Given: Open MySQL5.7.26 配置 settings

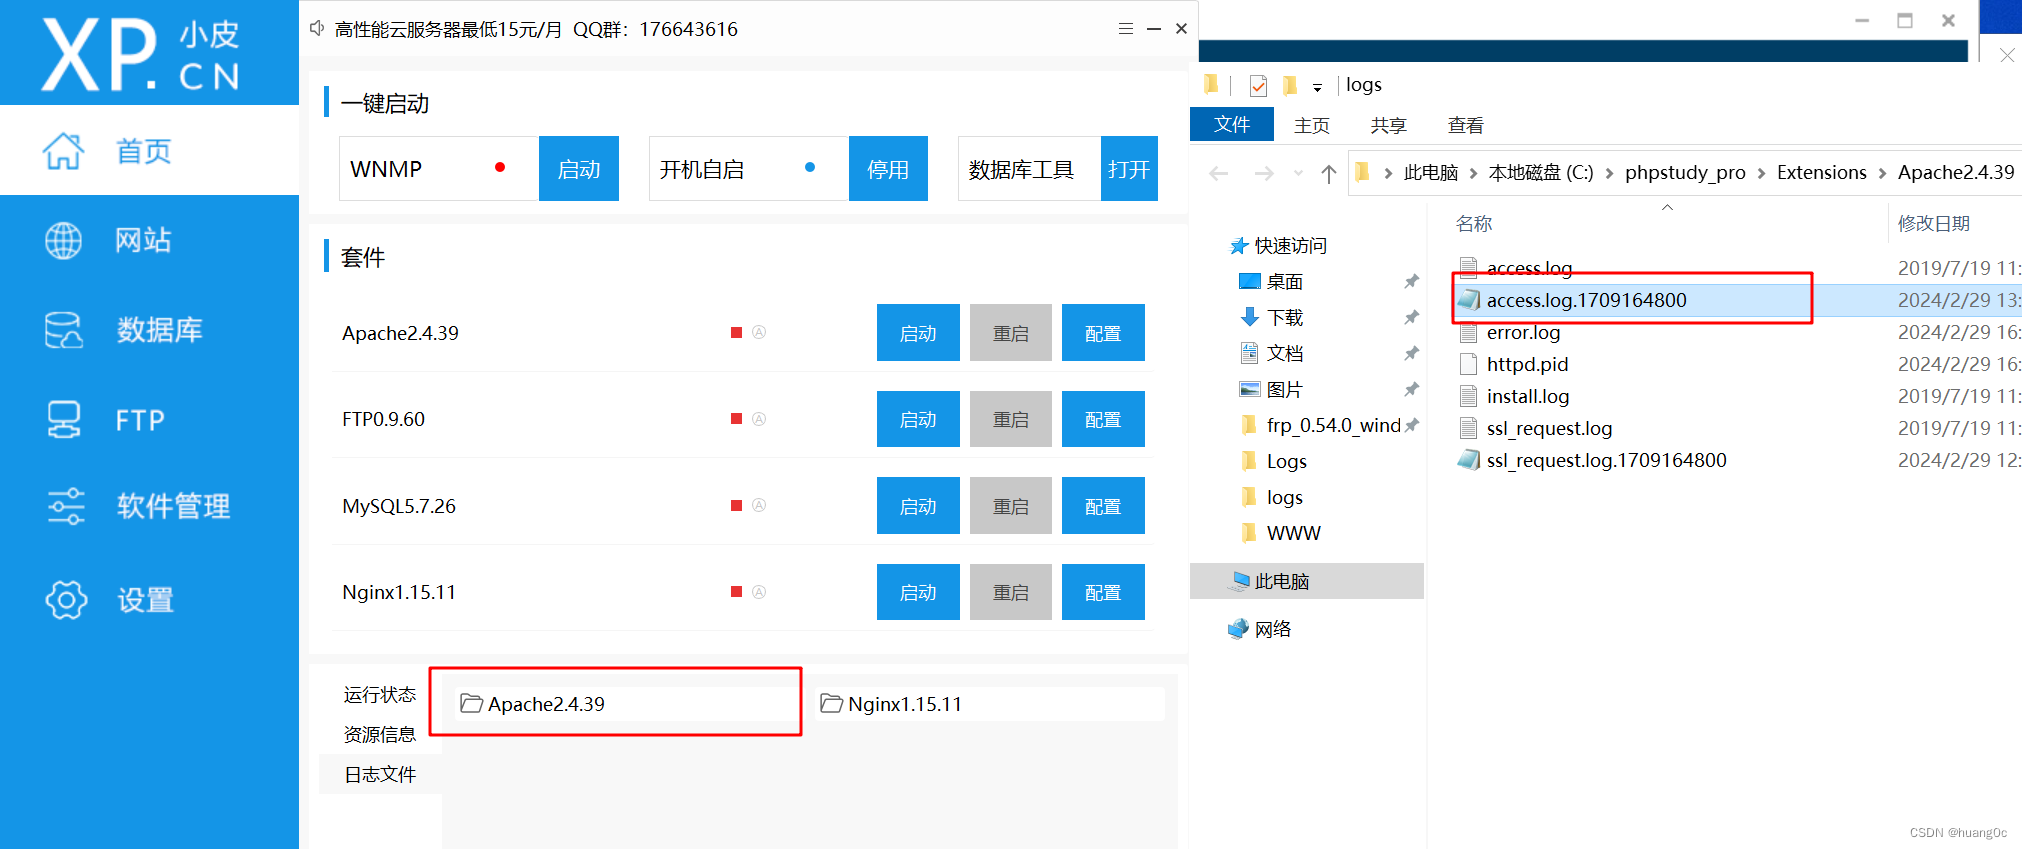Looking at the screenshot, I should 1103,506.
